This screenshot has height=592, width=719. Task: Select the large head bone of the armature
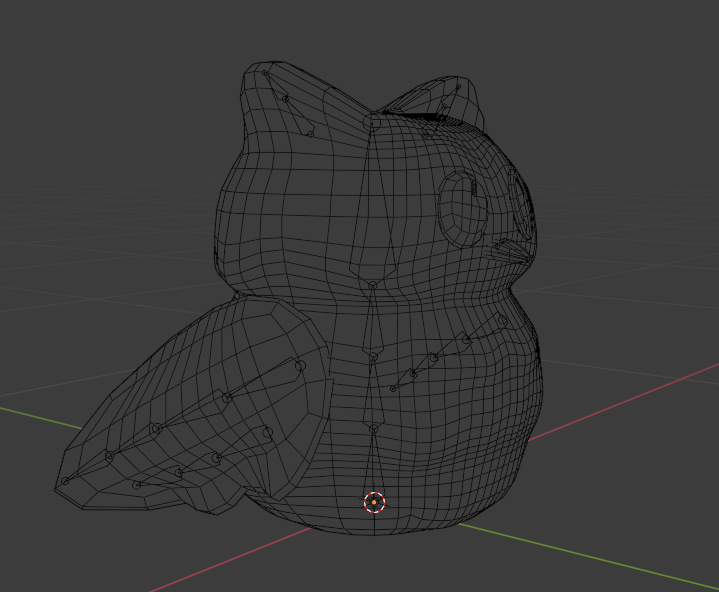tap(372, 202)
